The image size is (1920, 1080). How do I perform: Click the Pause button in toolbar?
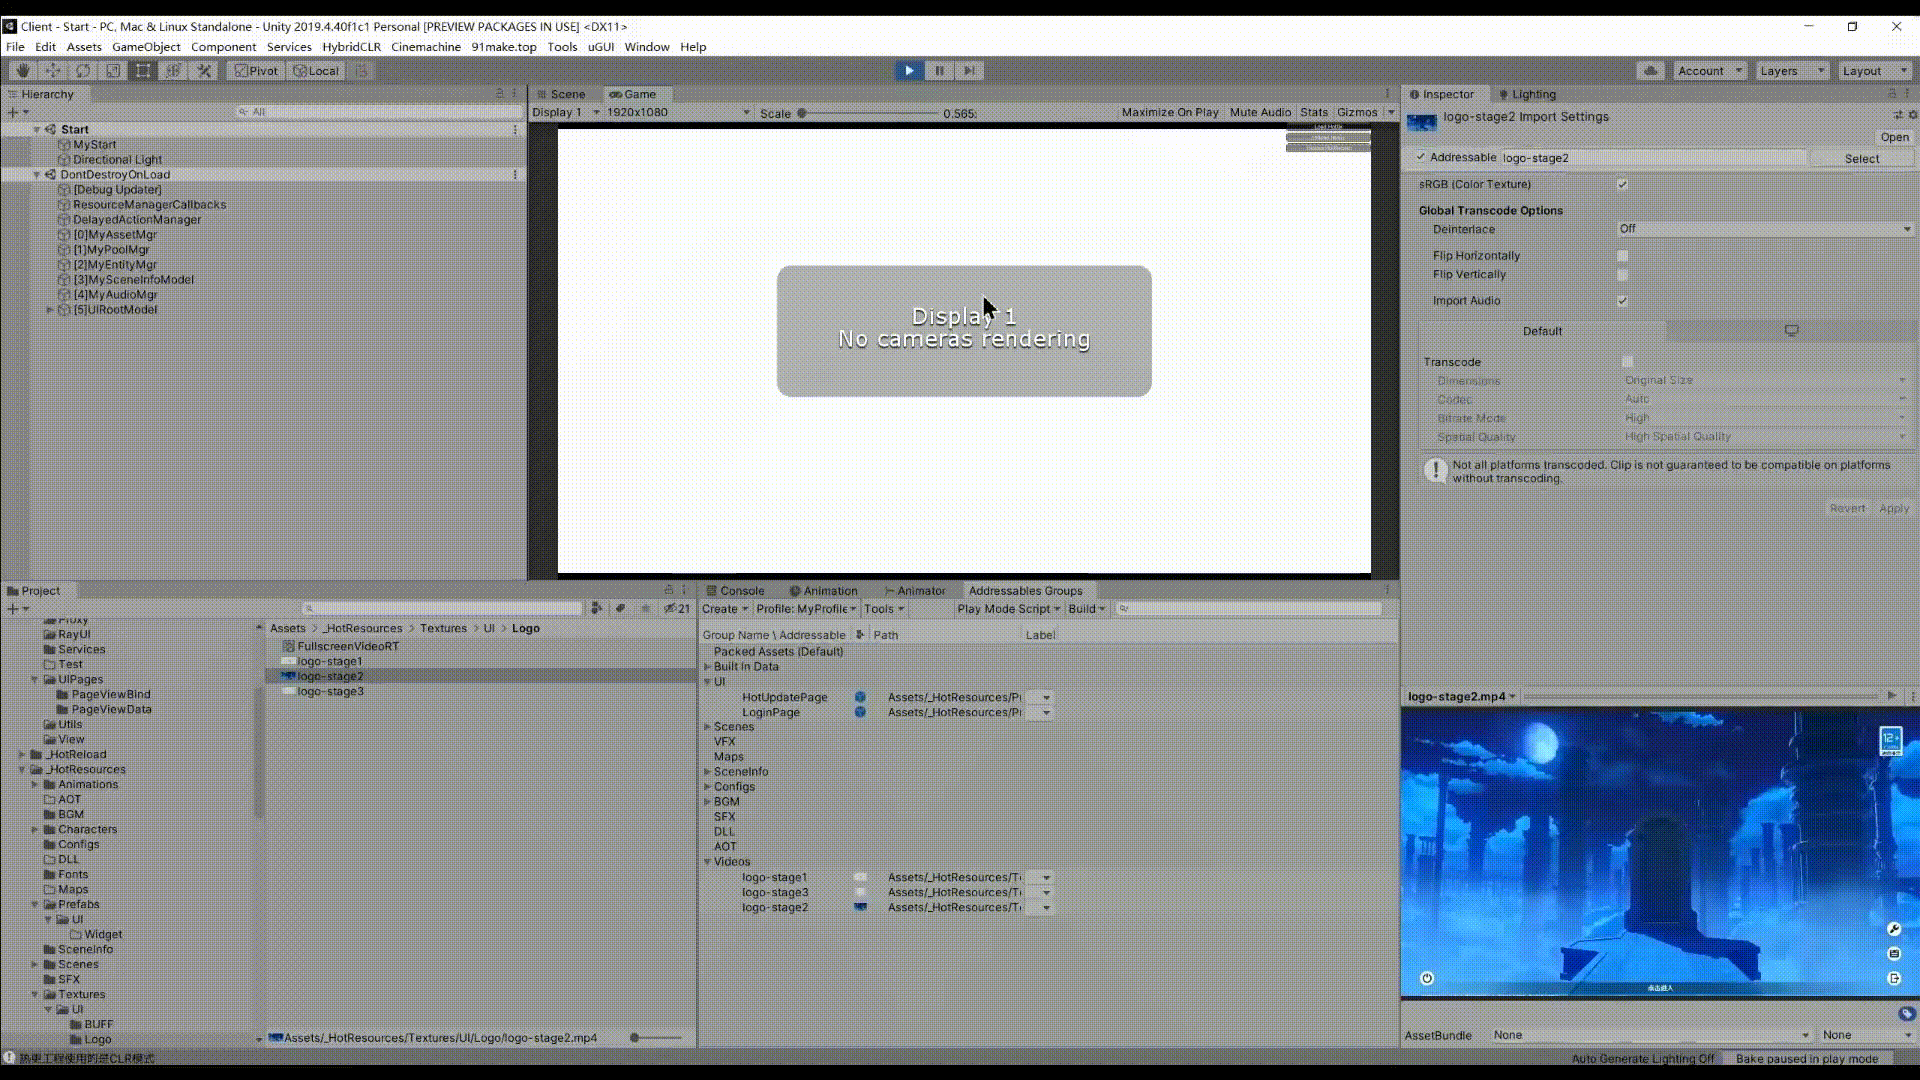pos(938,71)
